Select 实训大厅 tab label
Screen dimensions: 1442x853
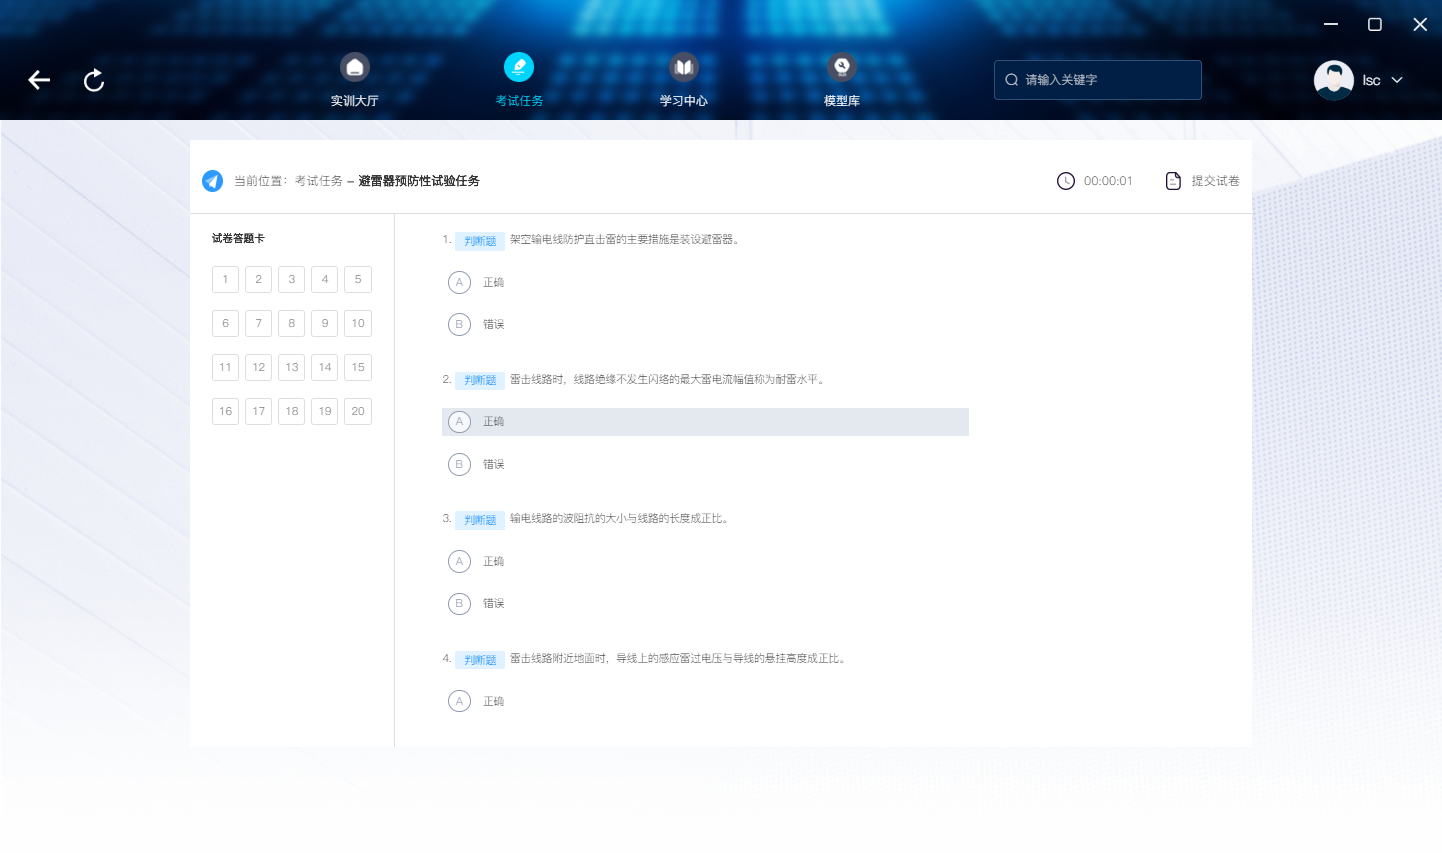click(x=355, y=101)
